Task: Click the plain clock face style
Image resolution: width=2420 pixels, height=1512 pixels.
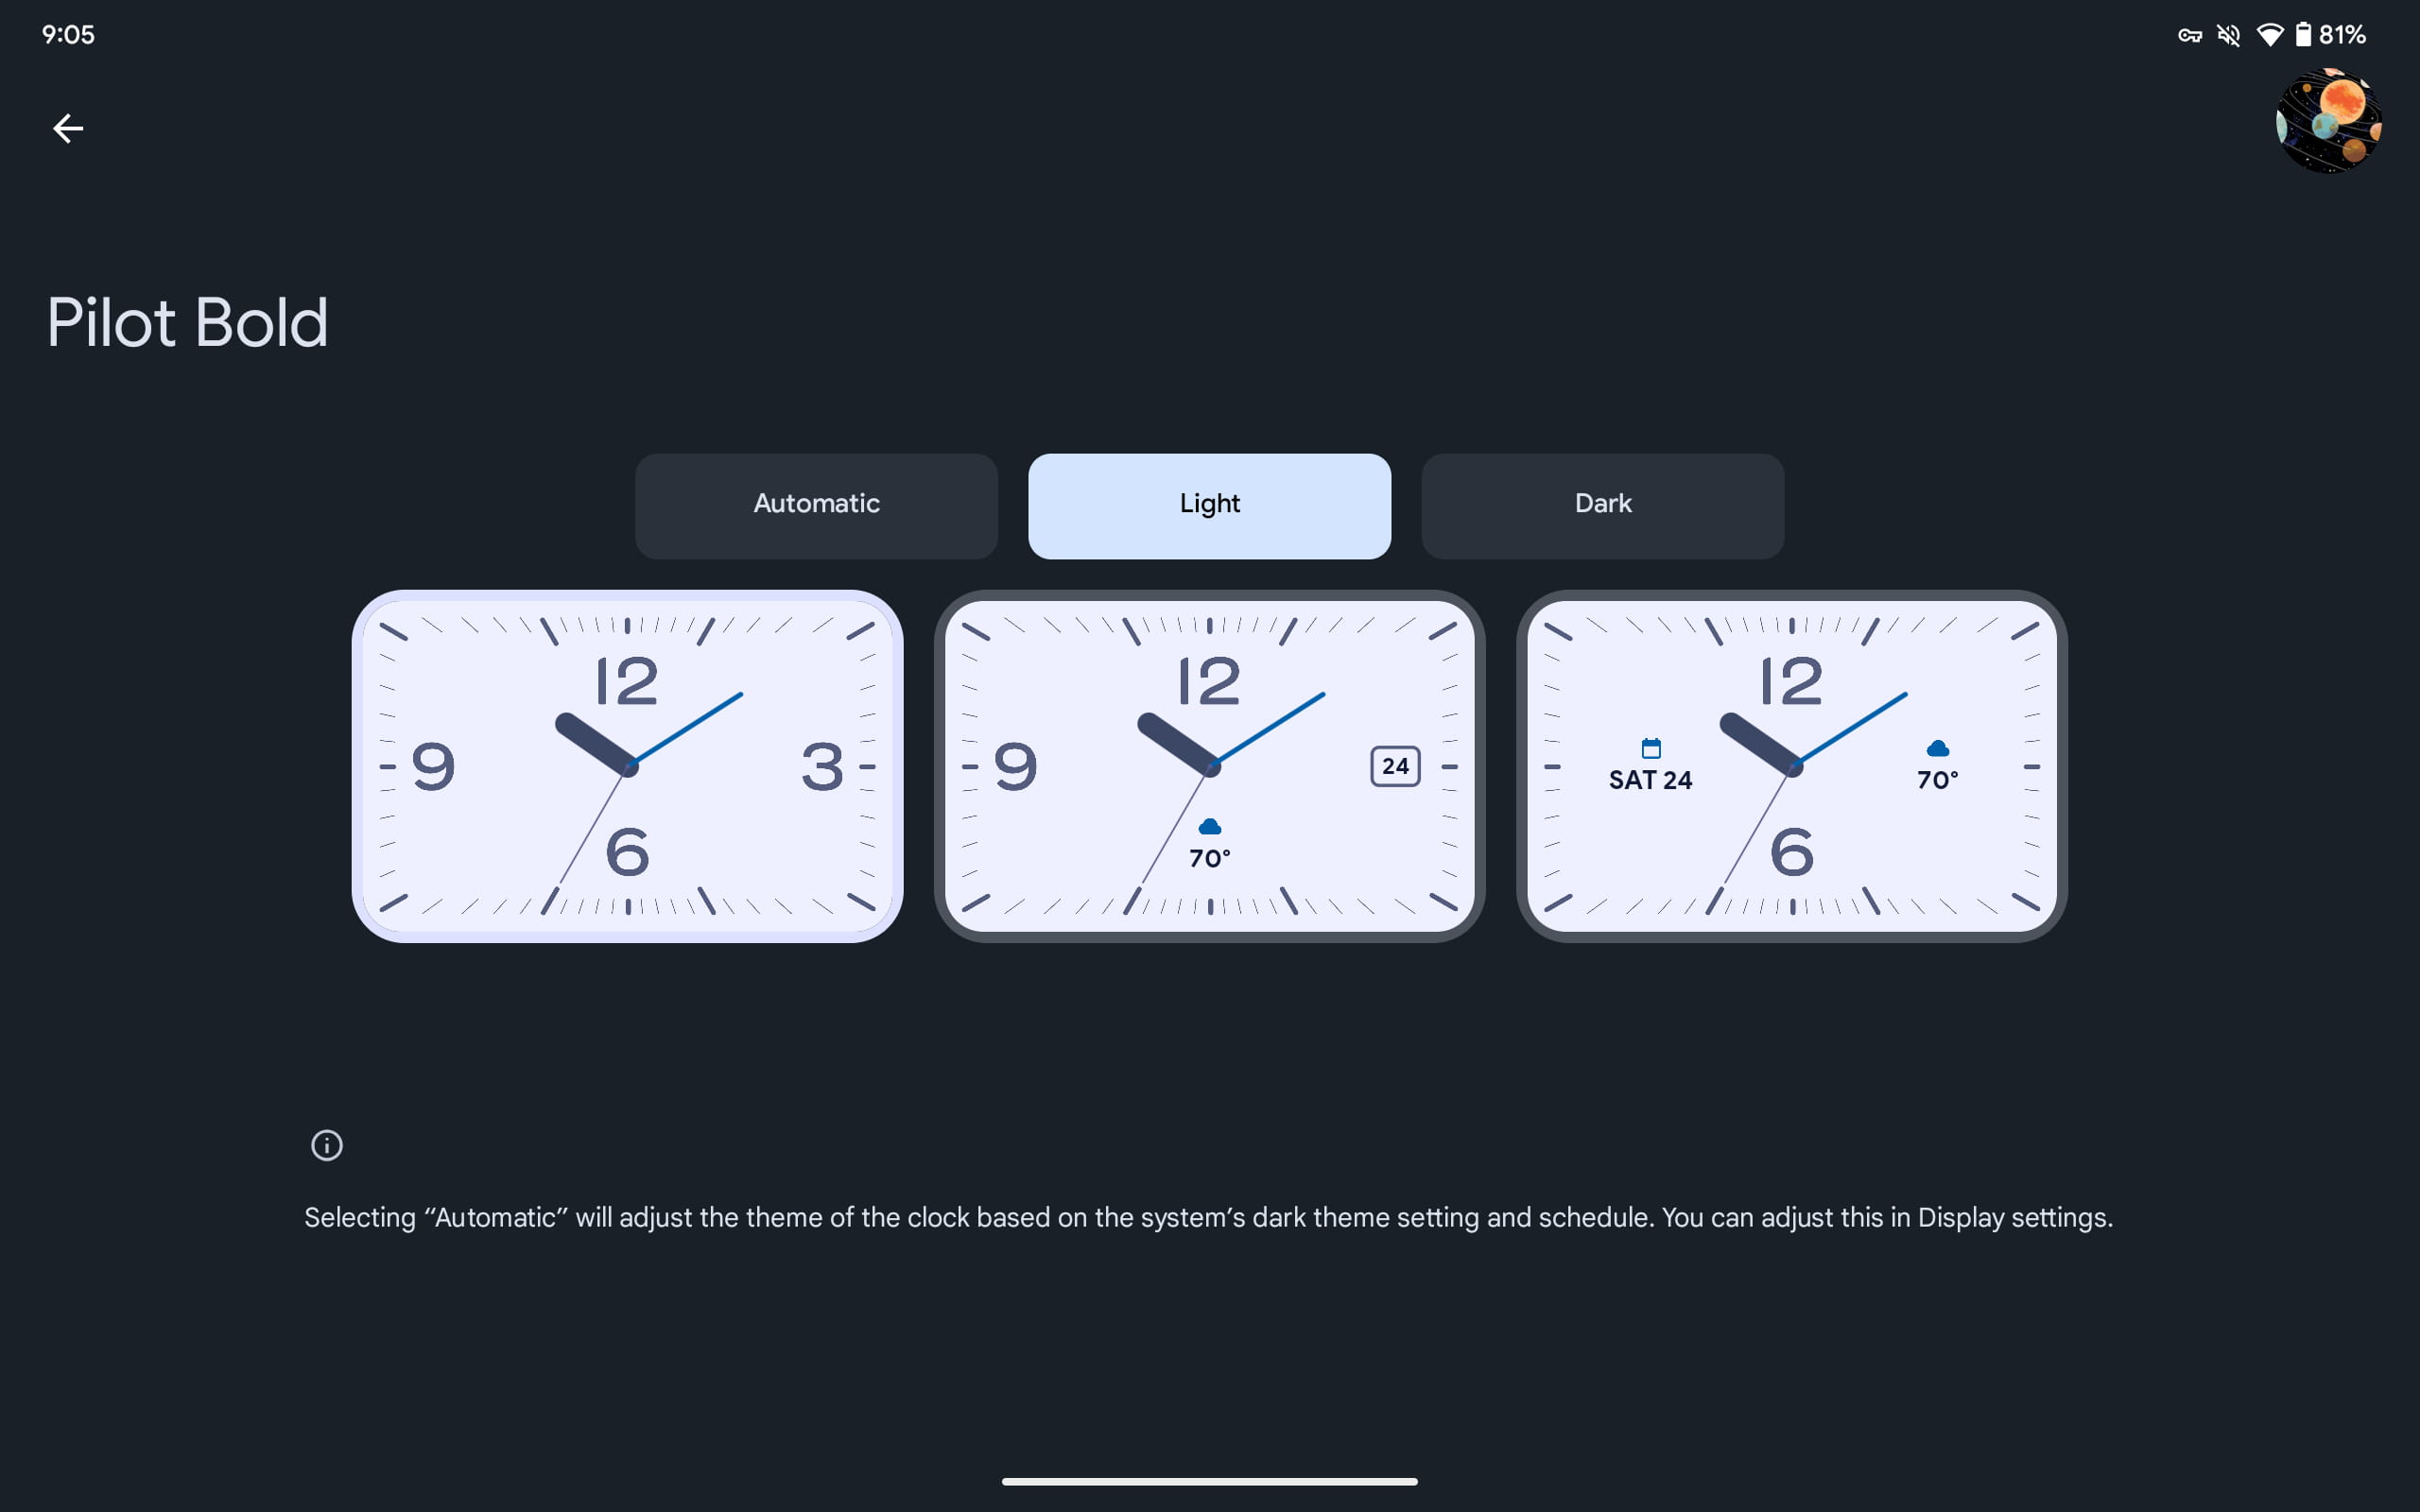Action: [x=627, y=766]
